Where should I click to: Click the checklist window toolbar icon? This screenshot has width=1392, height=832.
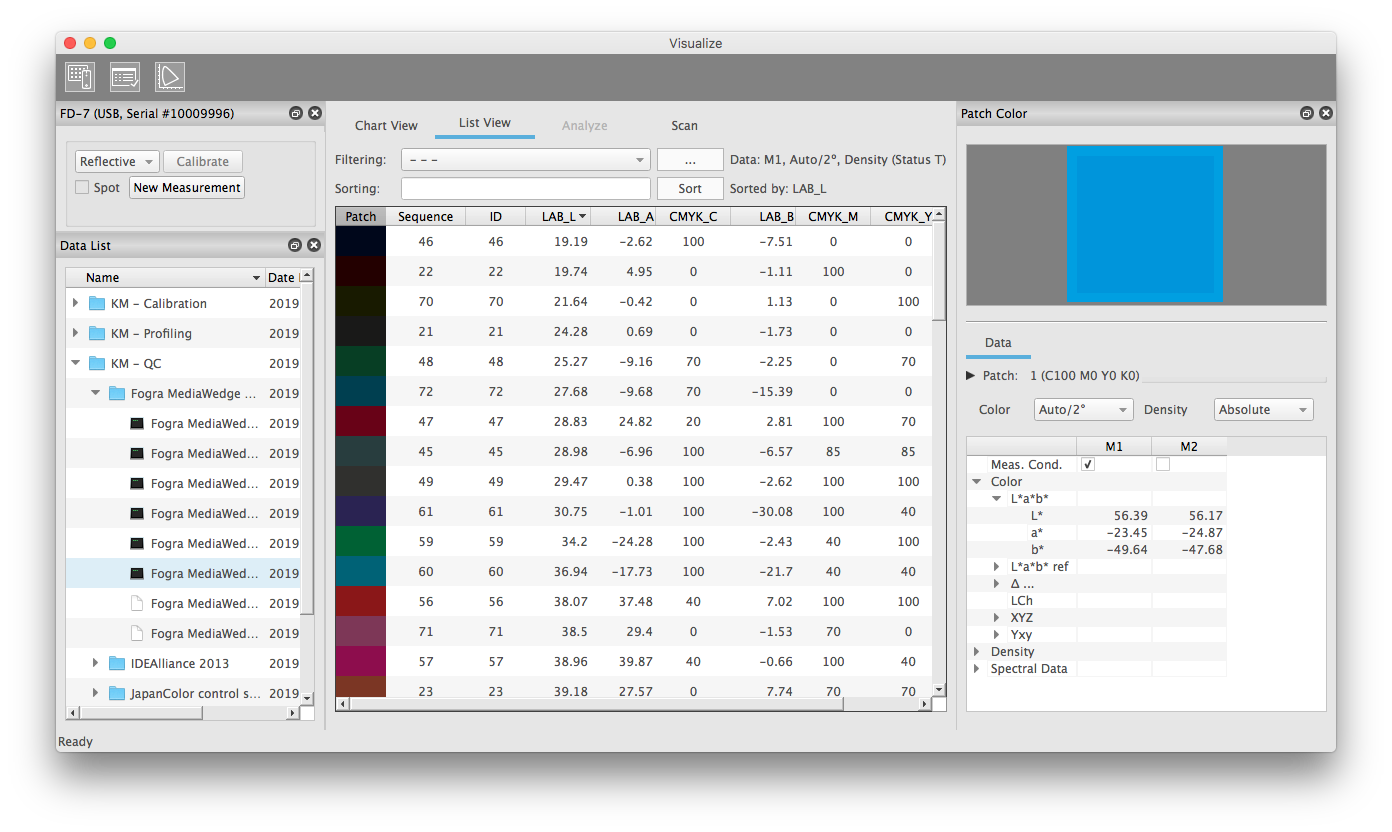tap(125, 77)
